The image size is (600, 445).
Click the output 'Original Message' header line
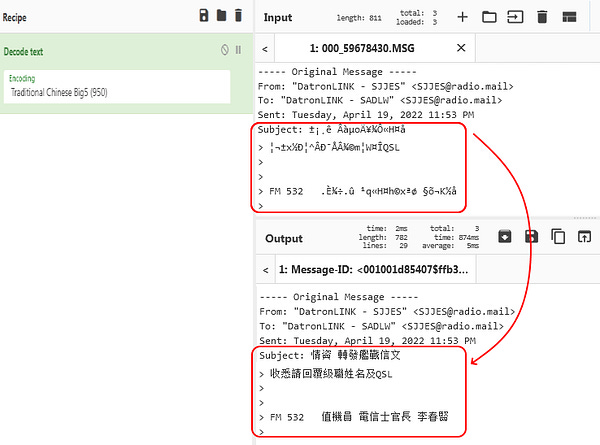point(339,297)
